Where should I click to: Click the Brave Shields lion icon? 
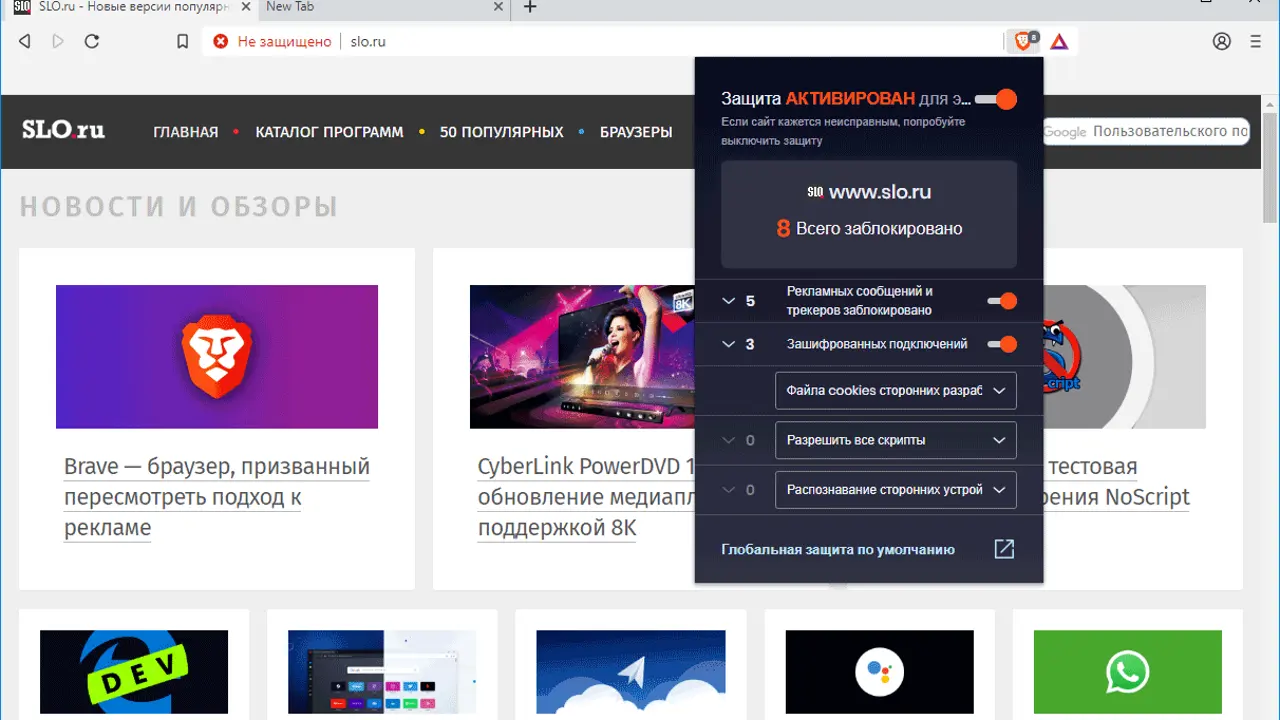pos(1022,41)
